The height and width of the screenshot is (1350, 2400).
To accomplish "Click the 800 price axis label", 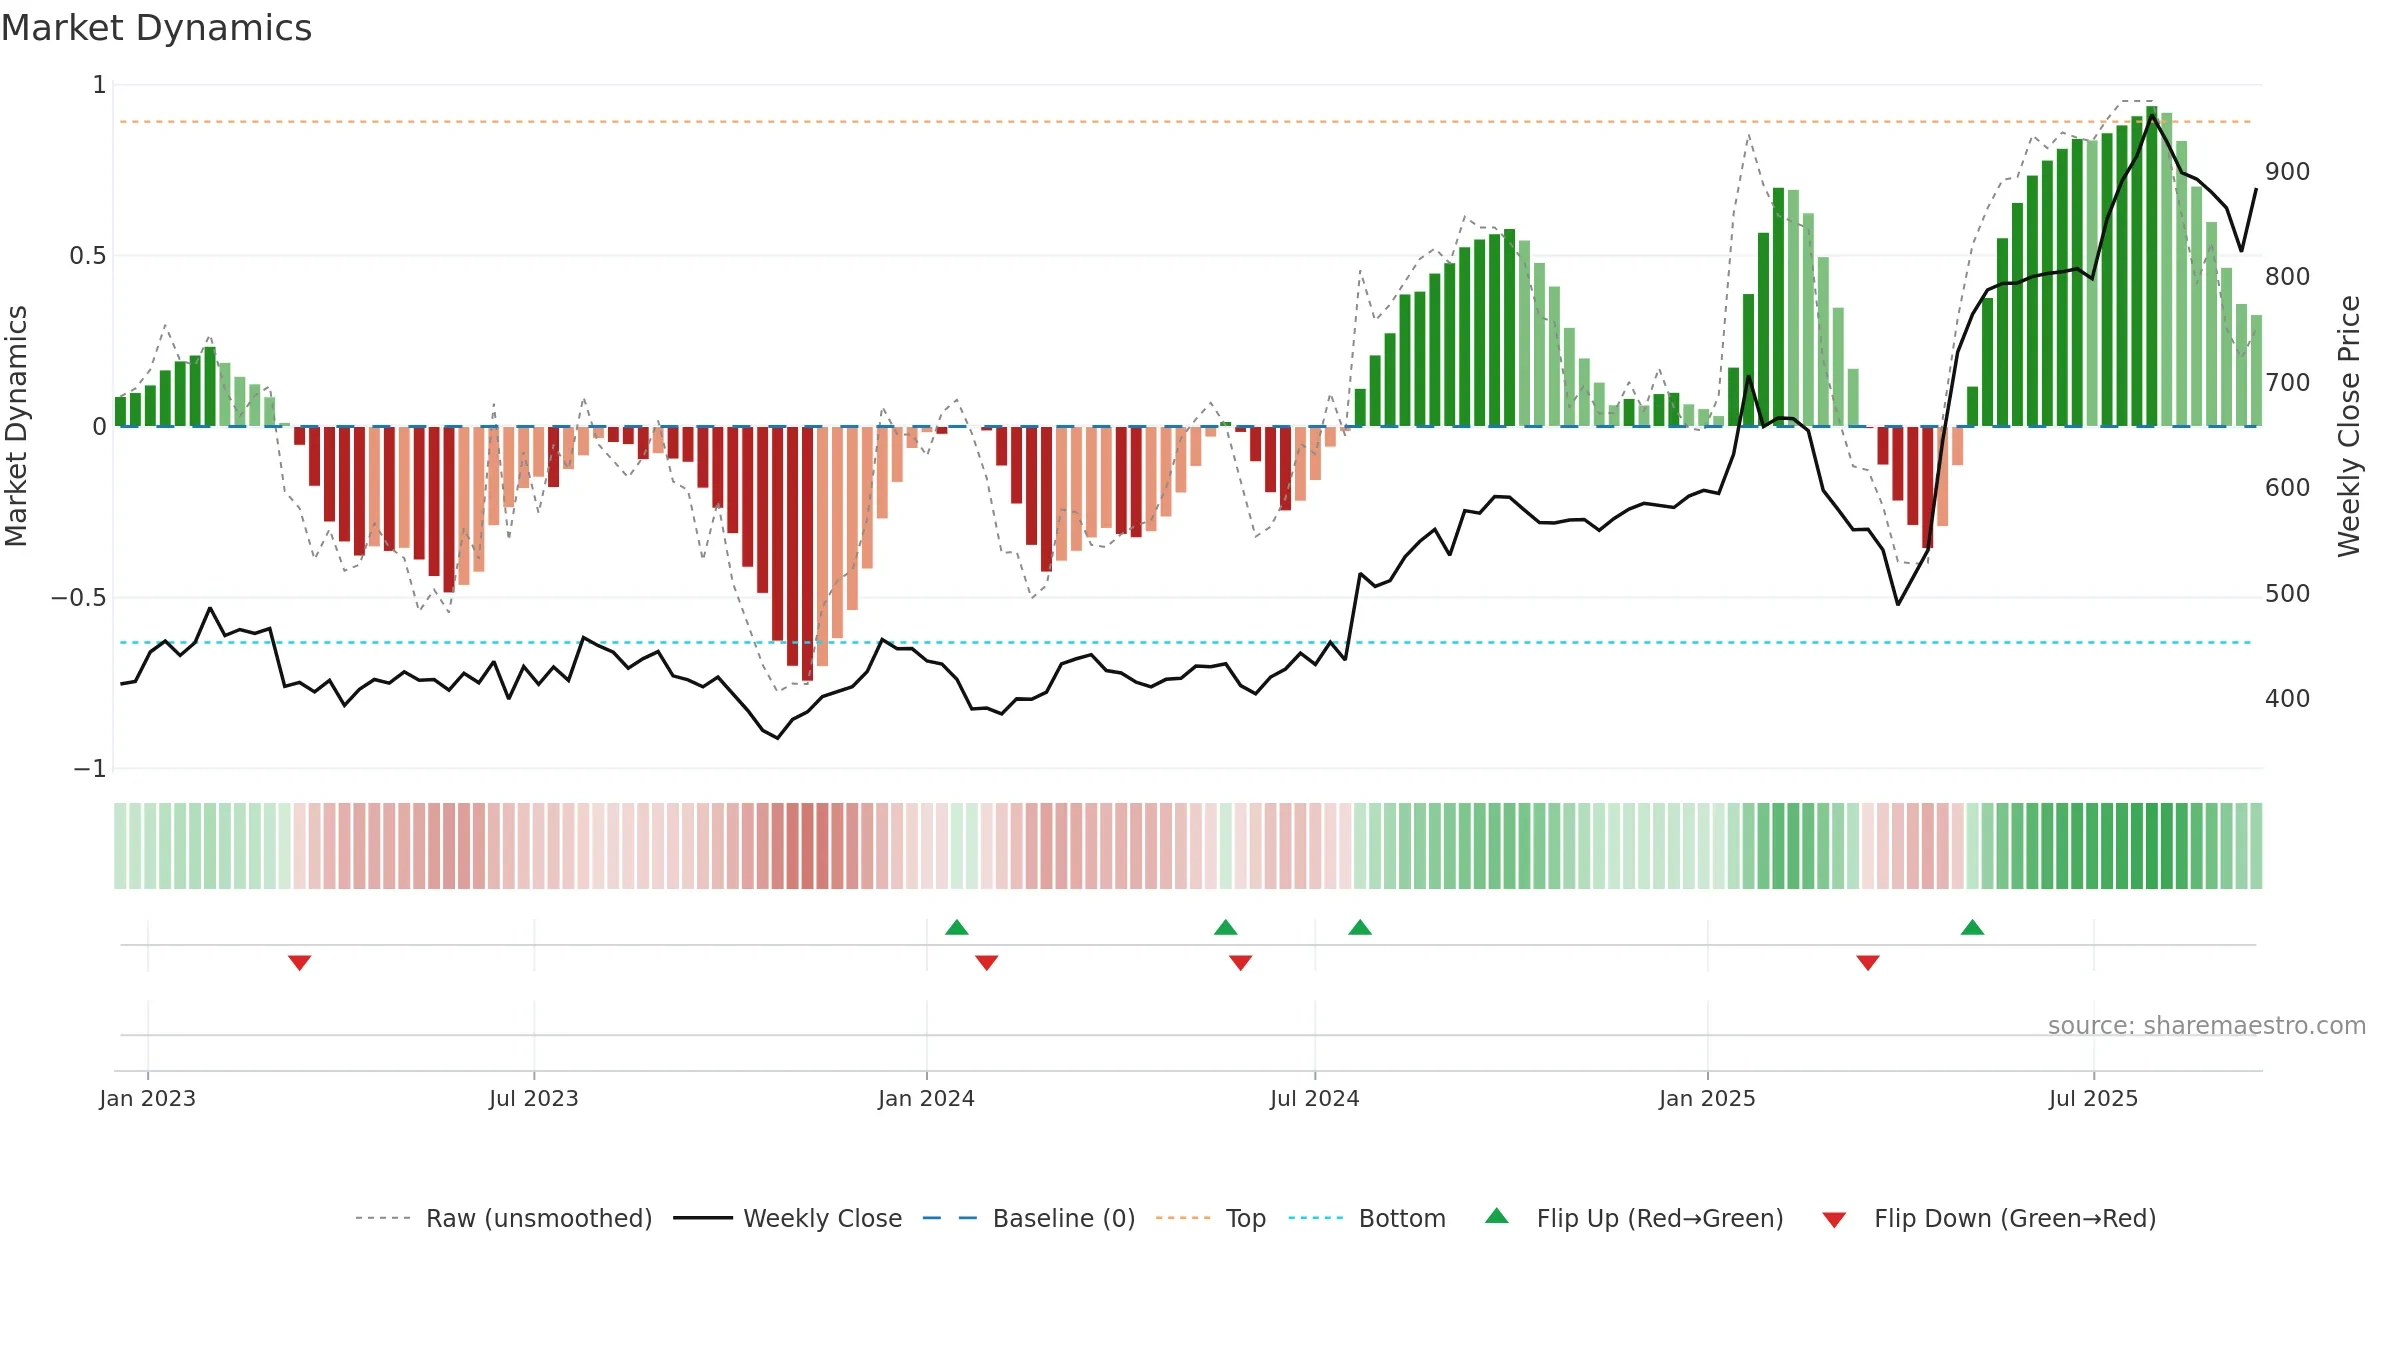I will pos(2288,277).
